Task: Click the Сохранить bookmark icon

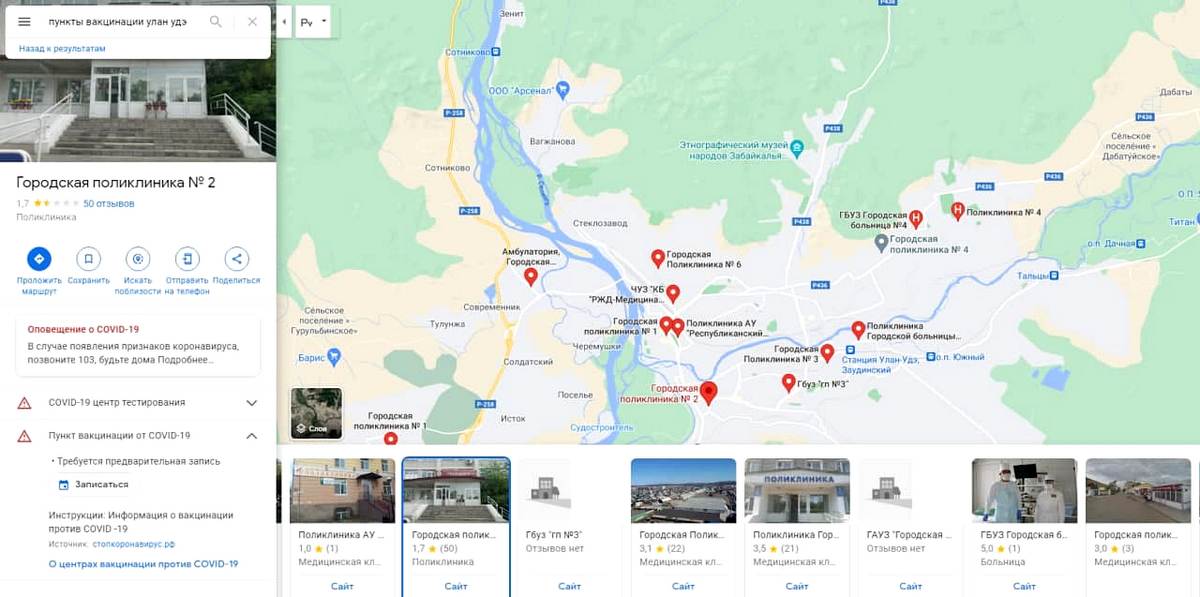Action: 89,258
